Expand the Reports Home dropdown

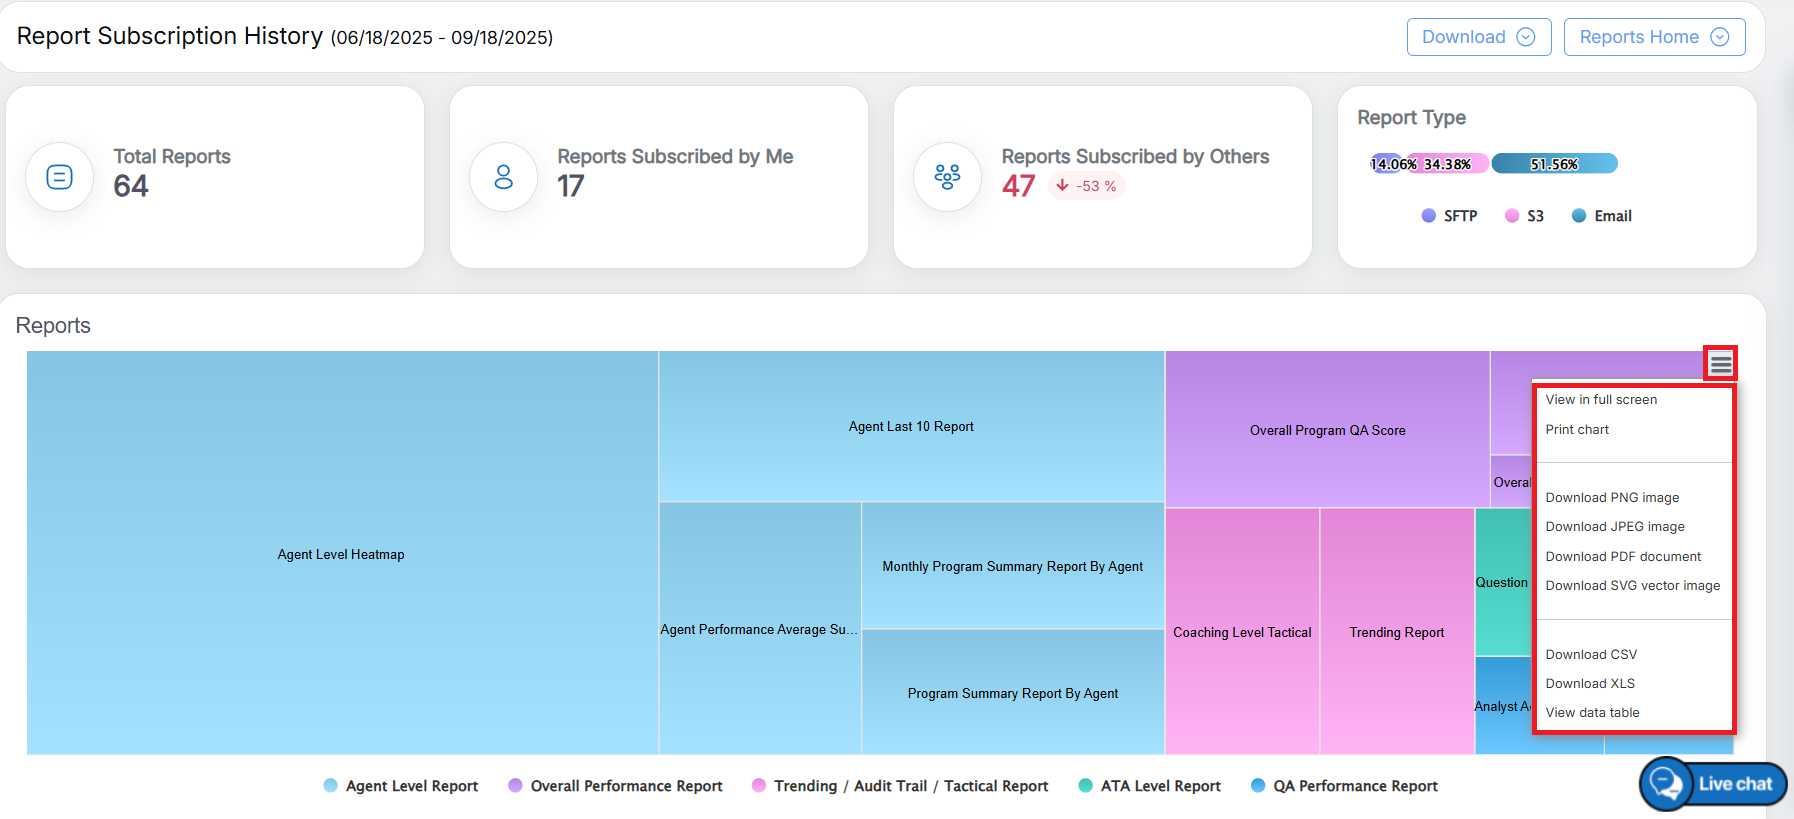[x=1654, y=37]
